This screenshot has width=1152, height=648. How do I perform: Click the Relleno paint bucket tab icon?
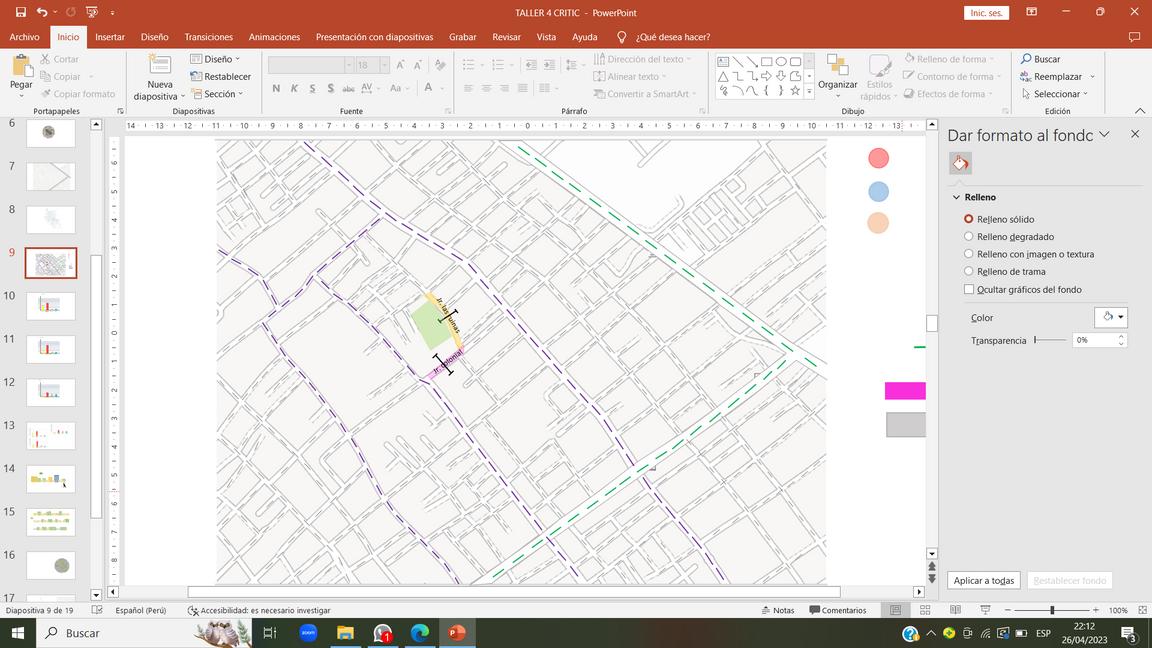(x=960, y=163)
